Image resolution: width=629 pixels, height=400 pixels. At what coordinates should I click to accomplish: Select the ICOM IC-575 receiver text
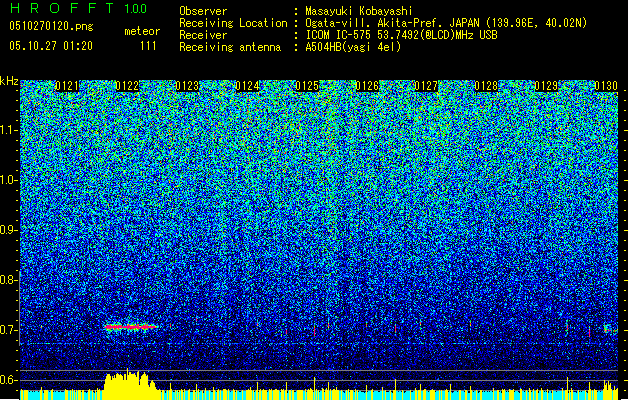click(x=401, y=35)
